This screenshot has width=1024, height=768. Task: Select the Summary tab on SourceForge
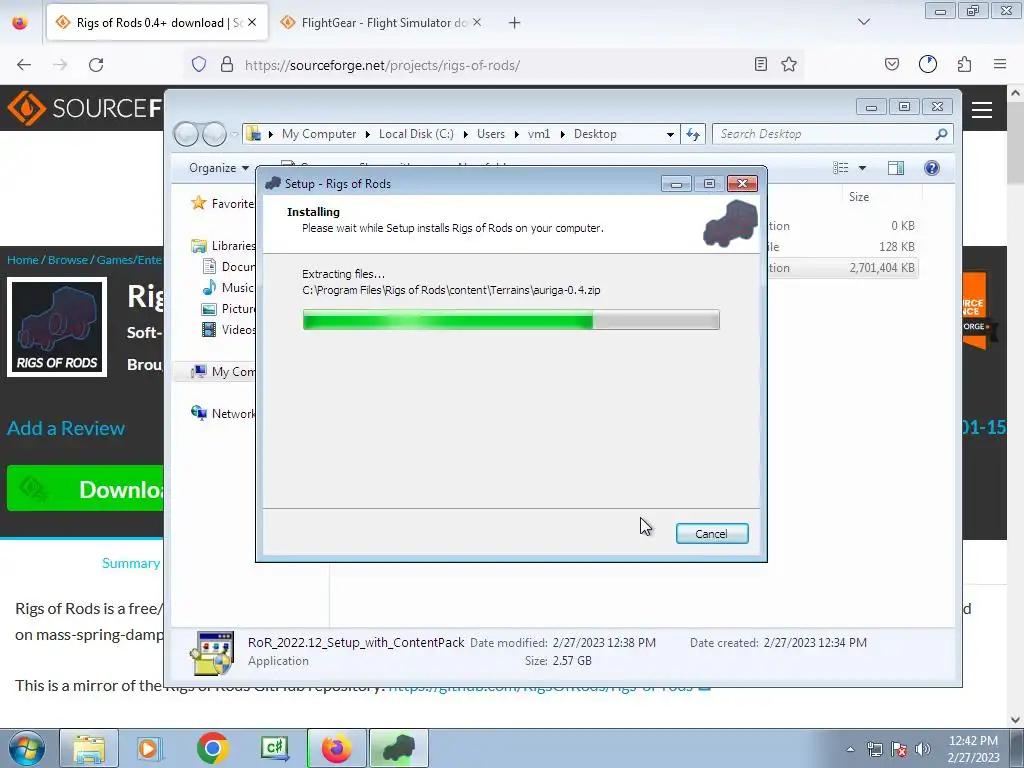tap(131, 563)
